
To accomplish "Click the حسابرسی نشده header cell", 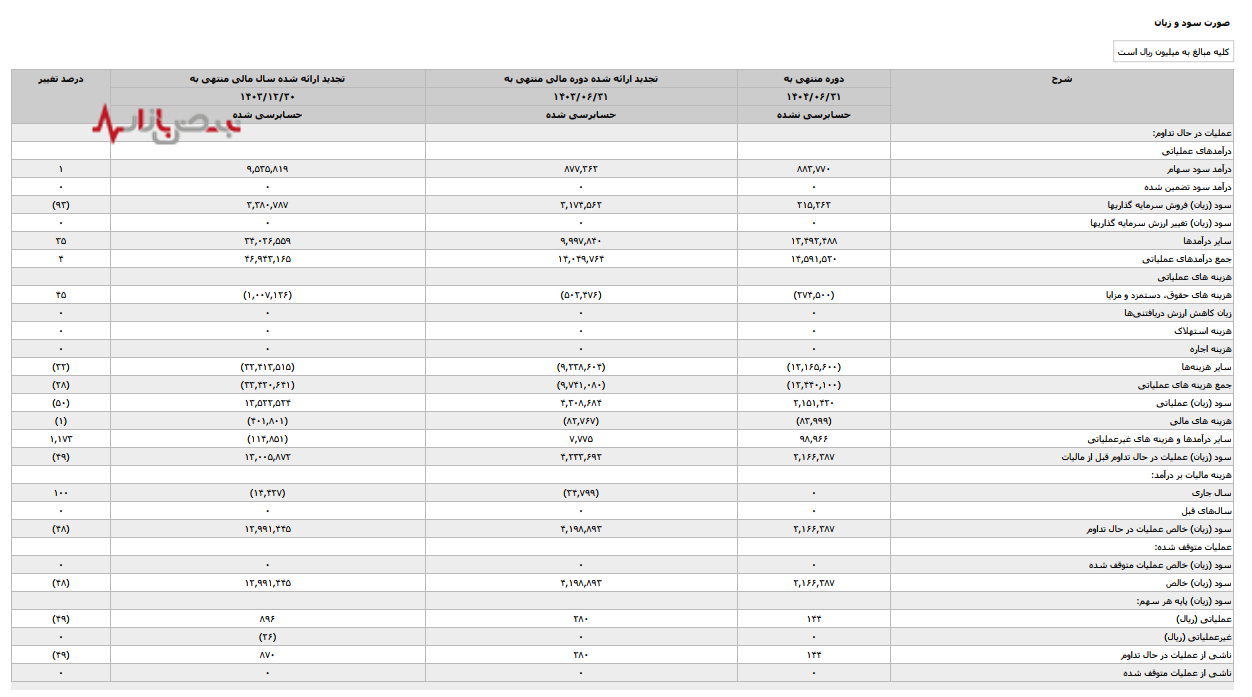I will 813,115.
